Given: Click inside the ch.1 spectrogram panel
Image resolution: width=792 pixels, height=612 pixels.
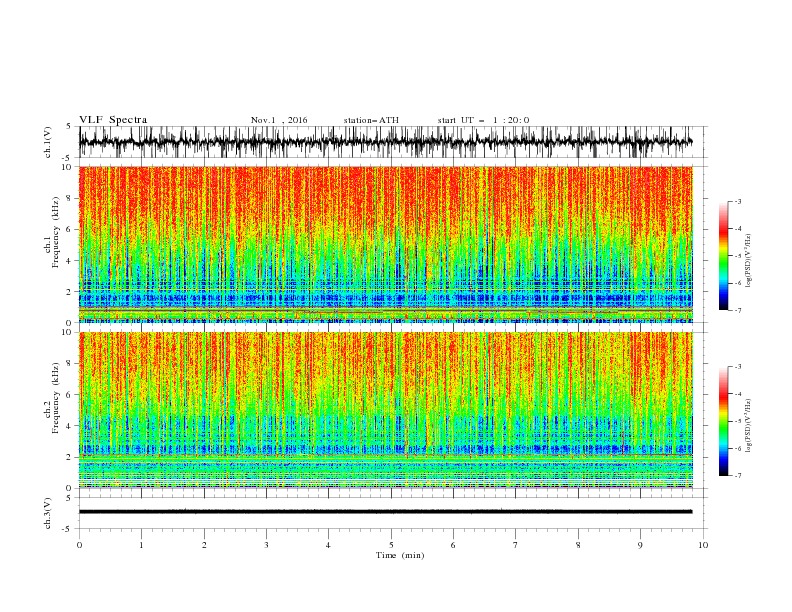Looking at the screenshot, I should [385, 244].
